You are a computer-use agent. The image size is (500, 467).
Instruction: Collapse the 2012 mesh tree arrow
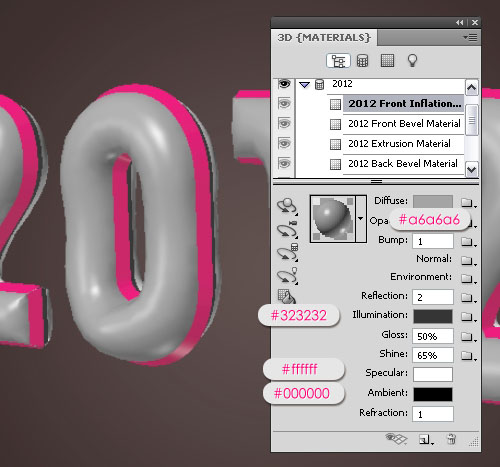pos(304,85)
